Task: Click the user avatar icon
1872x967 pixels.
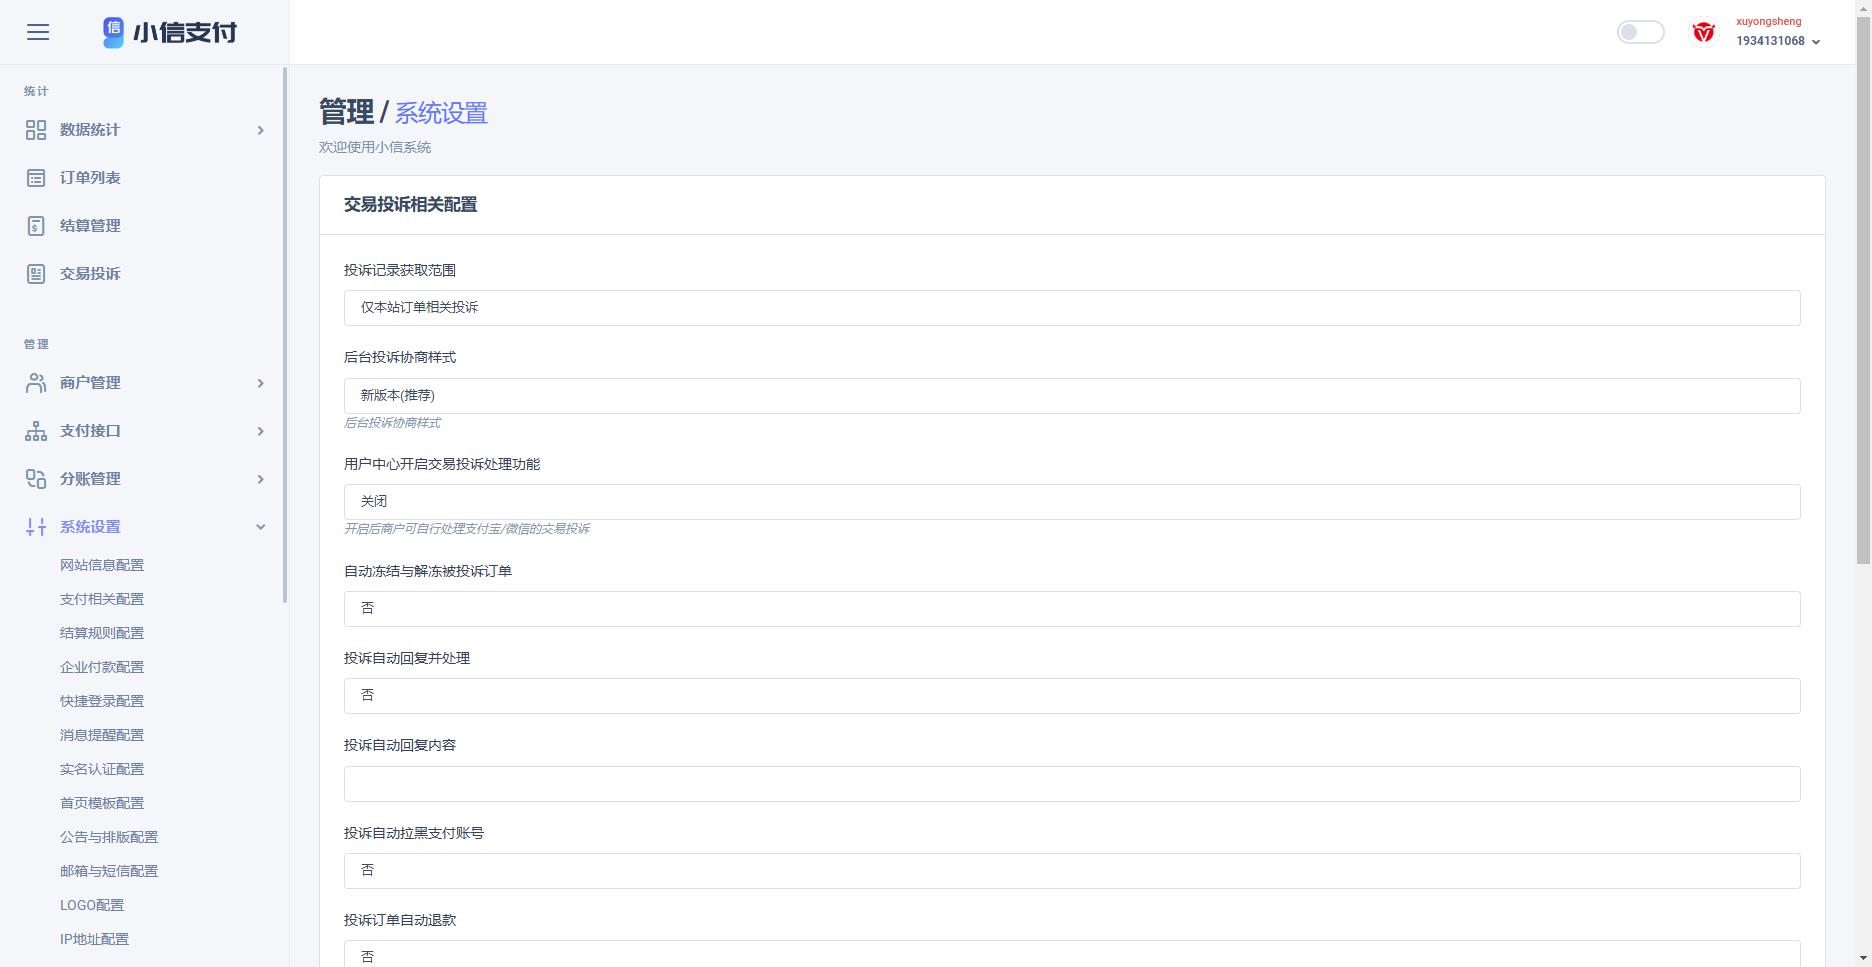Action: [1703, 33]
